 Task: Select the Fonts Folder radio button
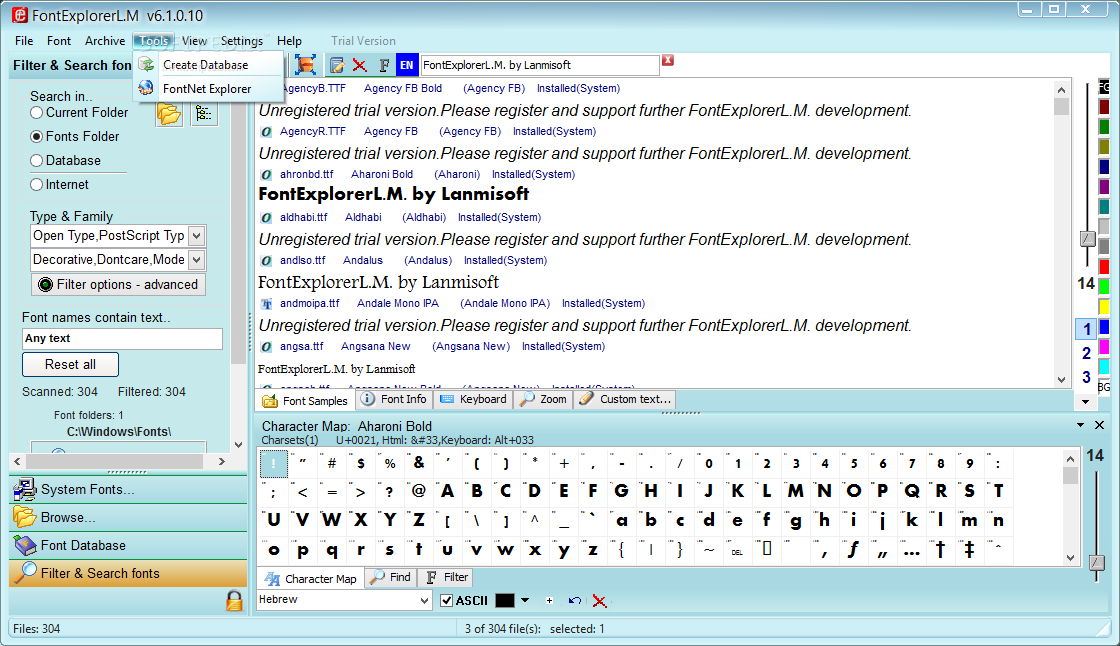[x=36, y=136]
